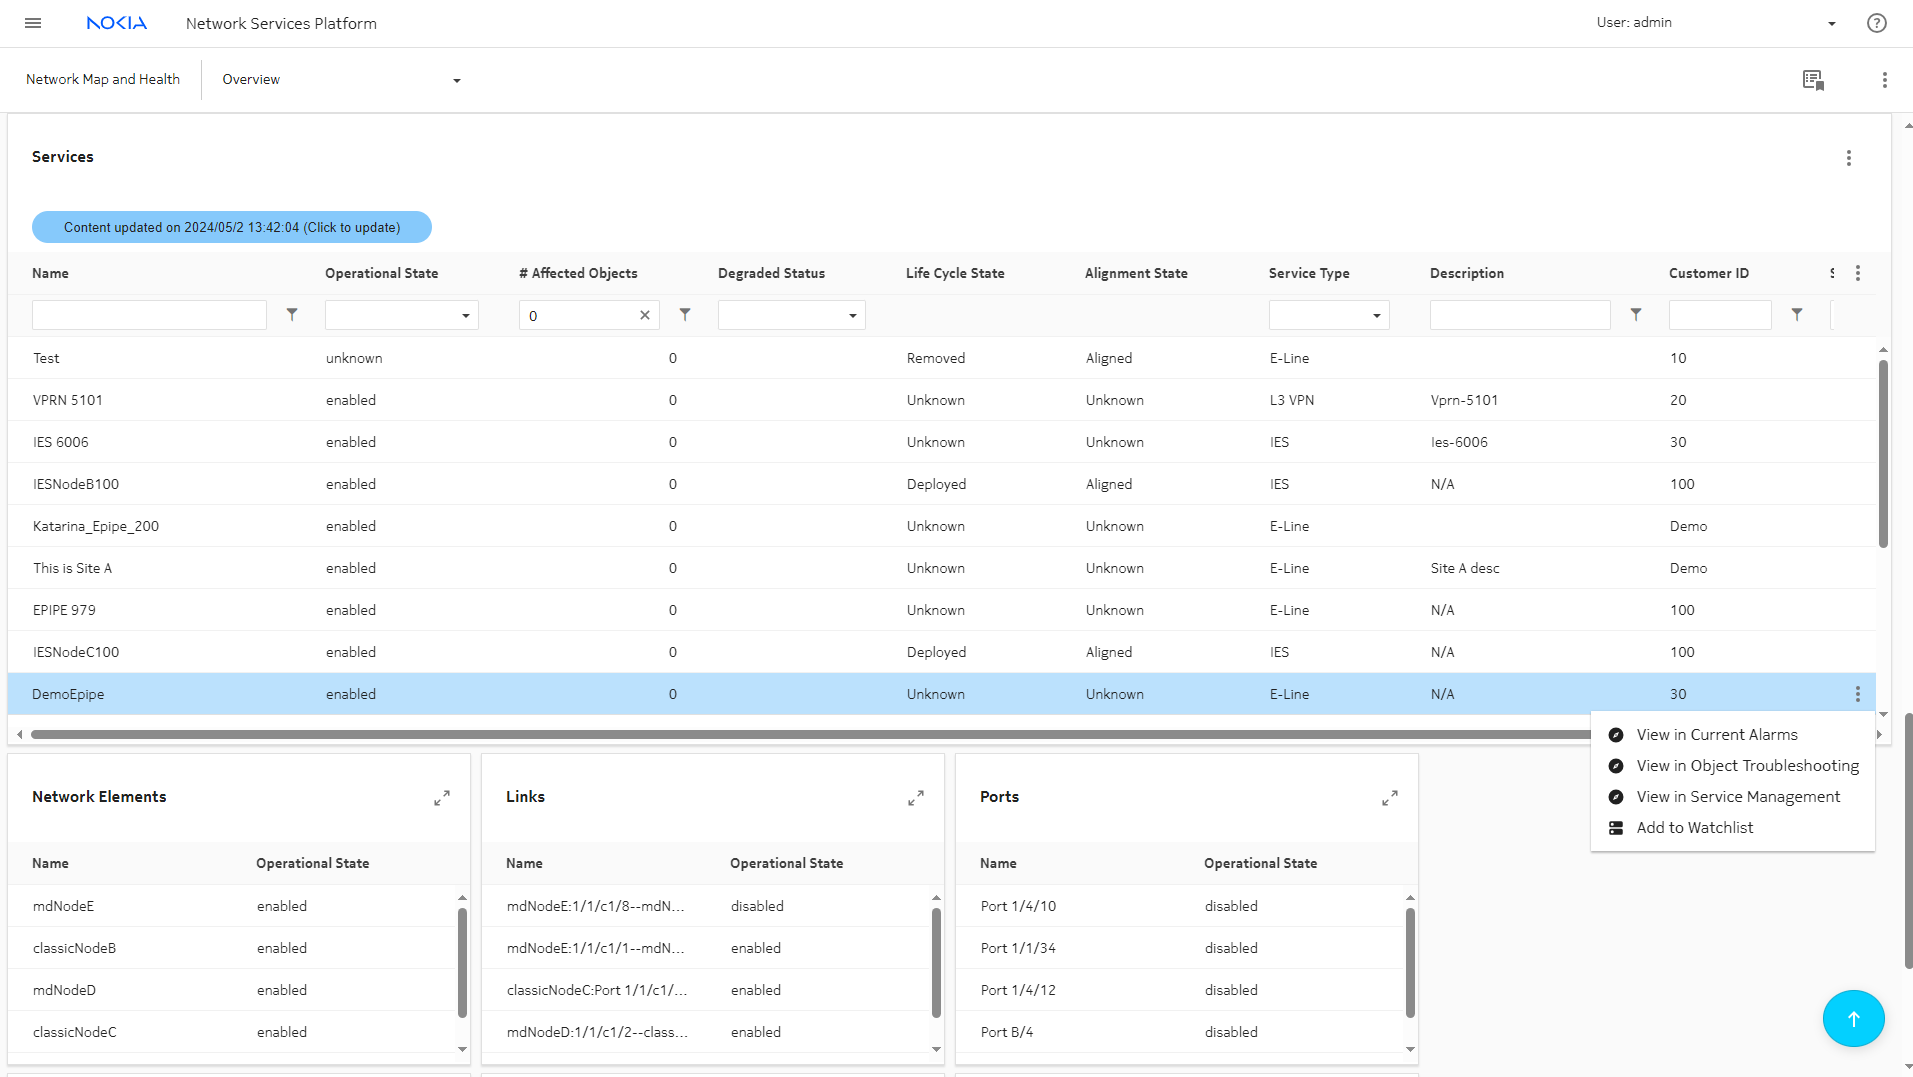Select View in Current Alarms
Screen dimensions: 1913x1077
(1716, 735)
